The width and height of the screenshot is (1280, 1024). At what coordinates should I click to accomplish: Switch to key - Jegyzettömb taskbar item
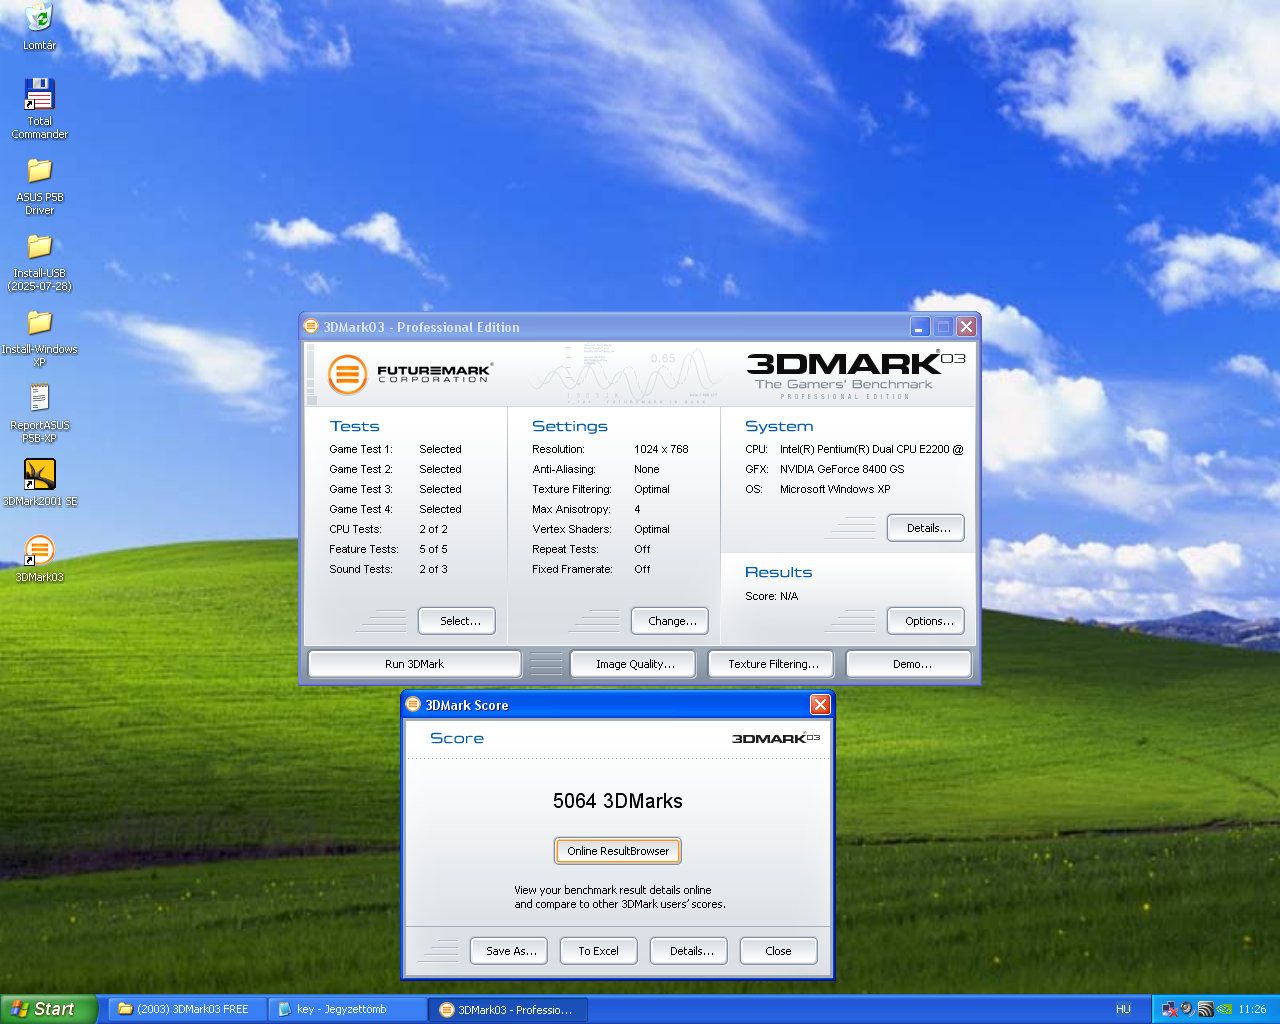348,1009
